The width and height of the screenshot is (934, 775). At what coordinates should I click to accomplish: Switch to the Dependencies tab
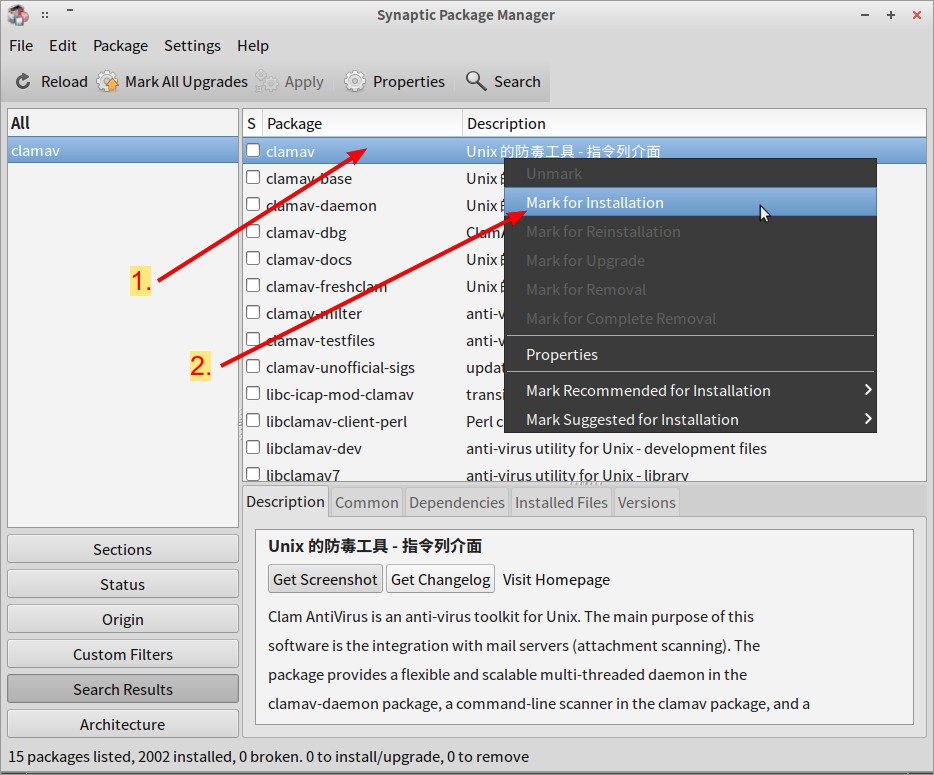pyautogui.click(x=456, y=503)
